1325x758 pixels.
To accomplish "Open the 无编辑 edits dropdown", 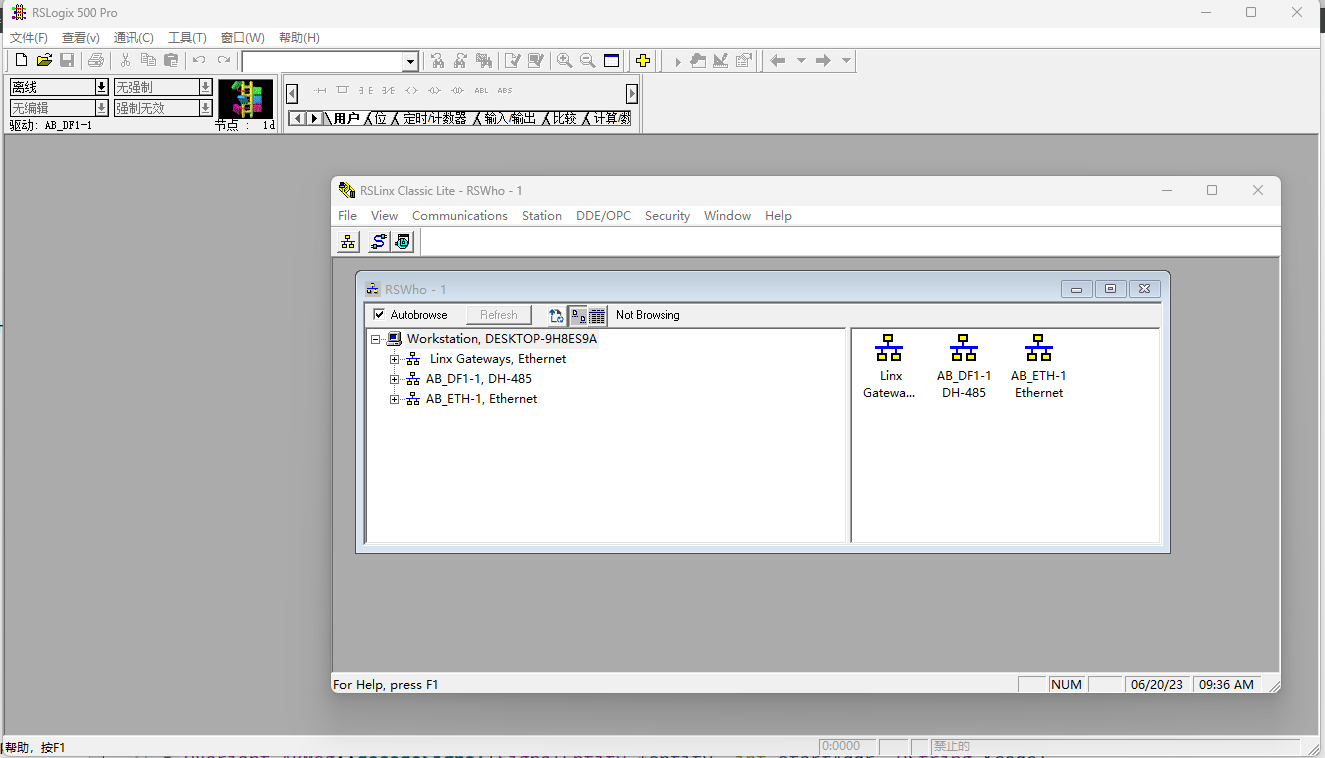I will pos(101,107).
